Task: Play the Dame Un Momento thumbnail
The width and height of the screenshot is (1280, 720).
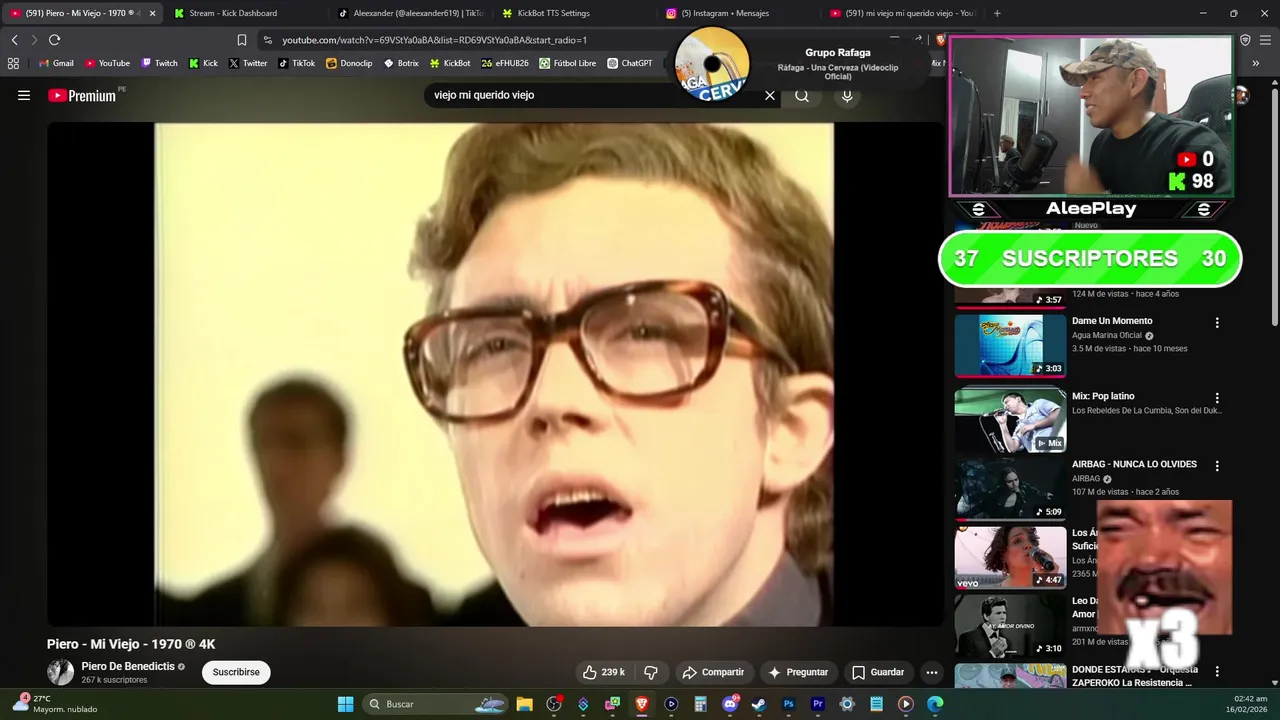Action: 1010,346
